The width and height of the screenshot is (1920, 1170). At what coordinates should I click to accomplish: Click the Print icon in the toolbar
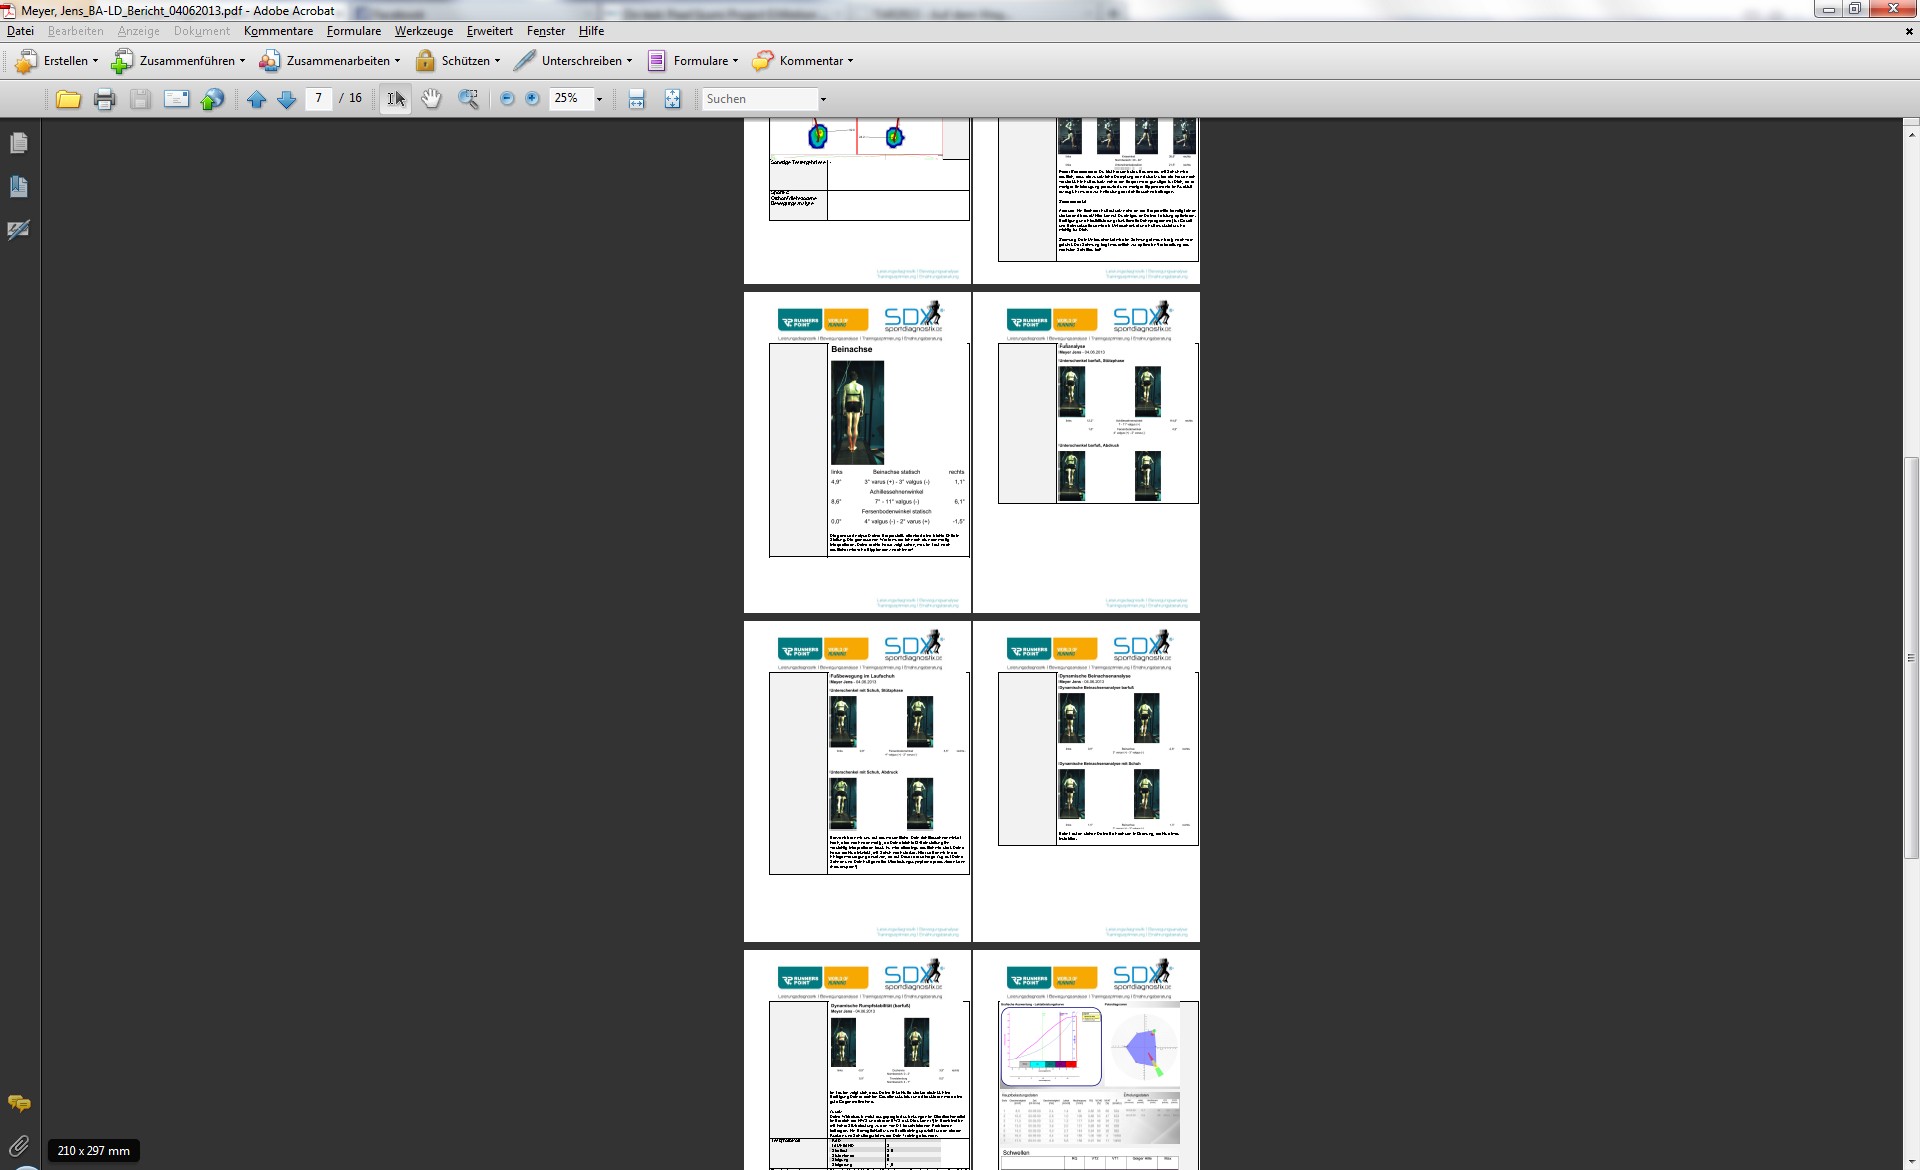tap(104, 99)
